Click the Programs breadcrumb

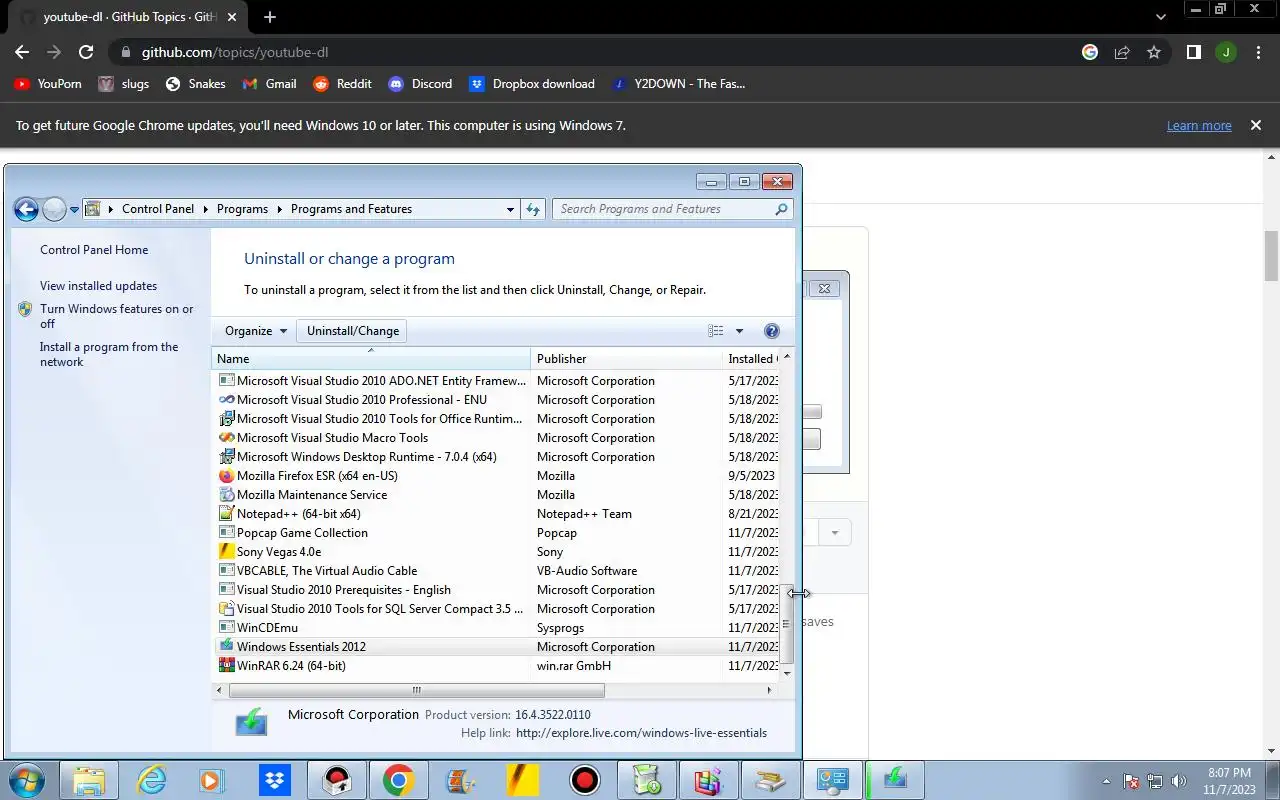242,209
